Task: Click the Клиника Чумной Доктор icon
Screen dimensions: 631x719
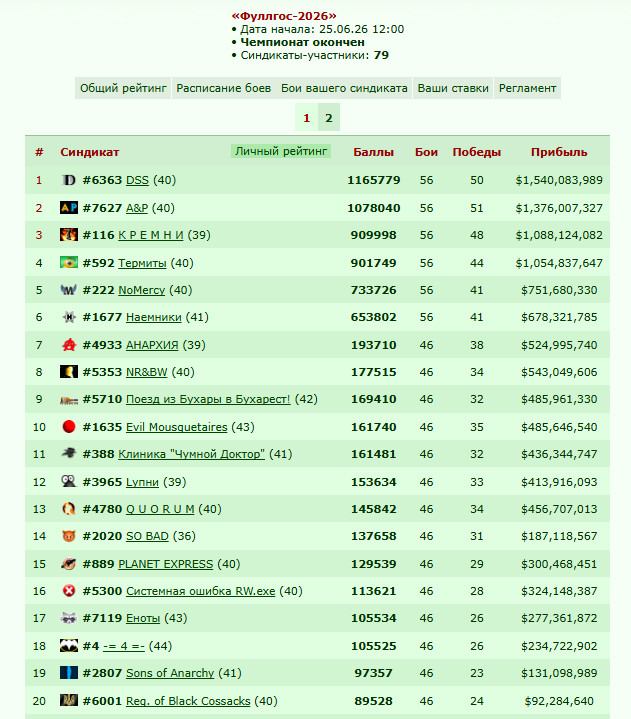Action: click(69, 454)
